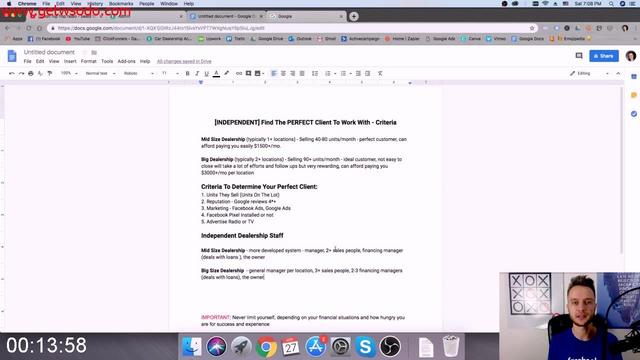Insert a link using the link icon

(x=239, y=73)
